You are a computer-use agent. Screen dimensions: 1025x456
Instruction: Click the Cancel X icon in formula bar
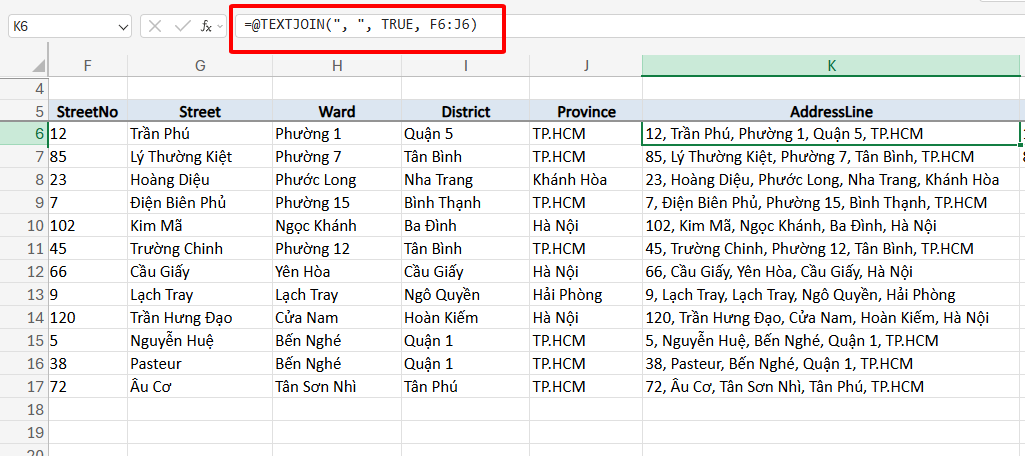(155, 26)
